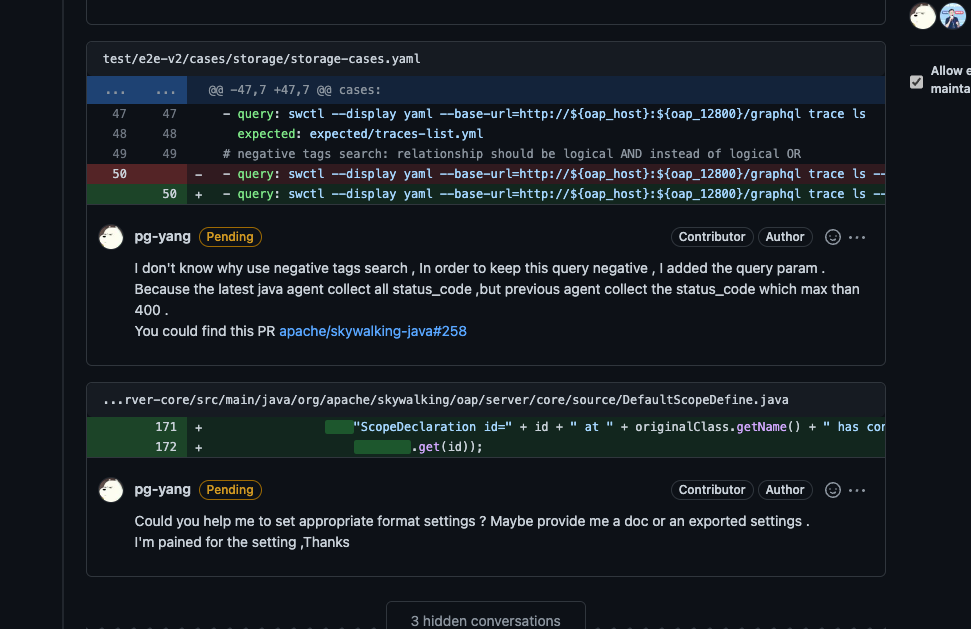Click pg-yang avatar on the format settings comment
Viewport: 971px width, 629px height.
[x=111, y=490]
